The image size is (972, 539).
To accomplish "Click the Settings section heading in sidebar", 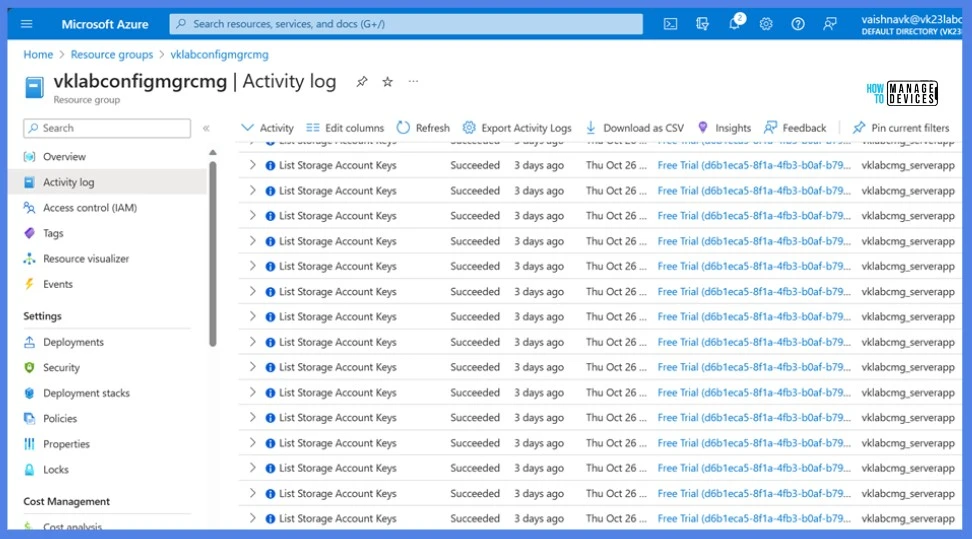I will coord(42,316).
